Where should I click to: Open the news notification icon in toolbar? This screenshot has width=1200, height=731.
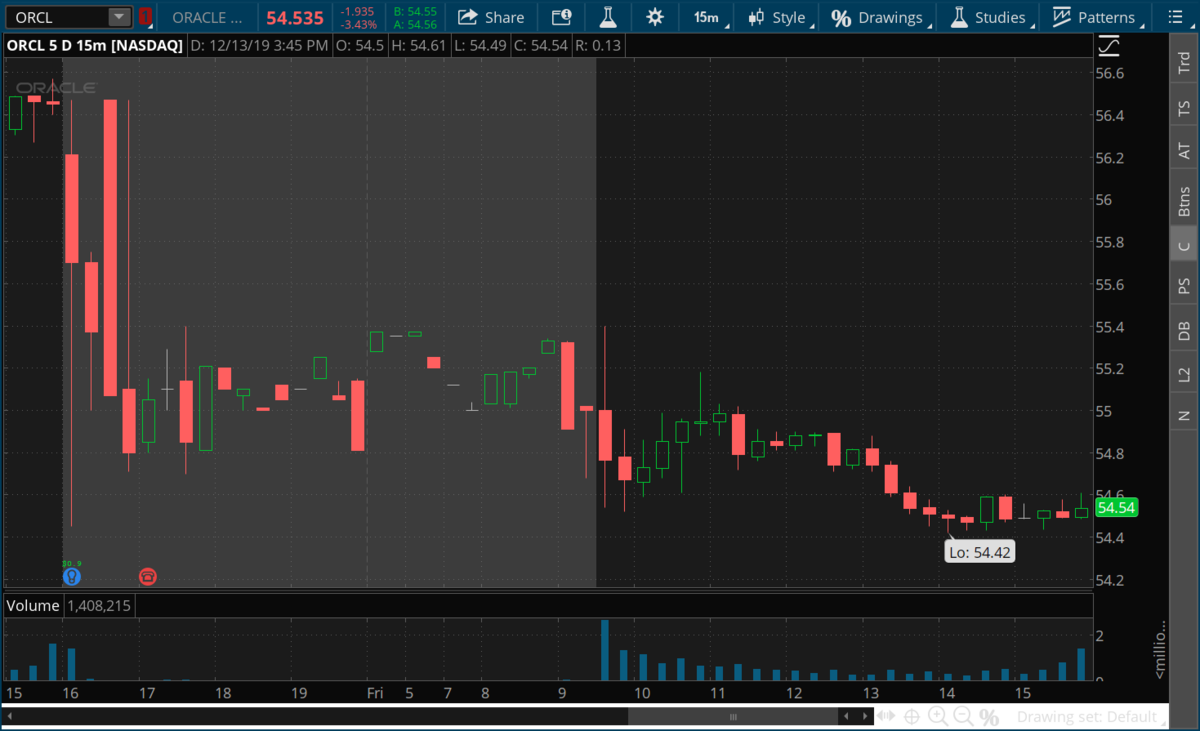561,17
